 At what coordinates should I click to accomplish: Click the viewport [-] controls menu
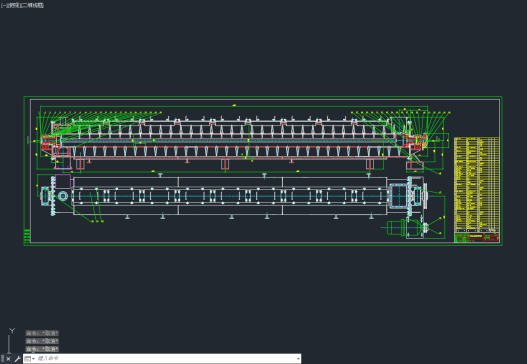(x=3, y=5)
